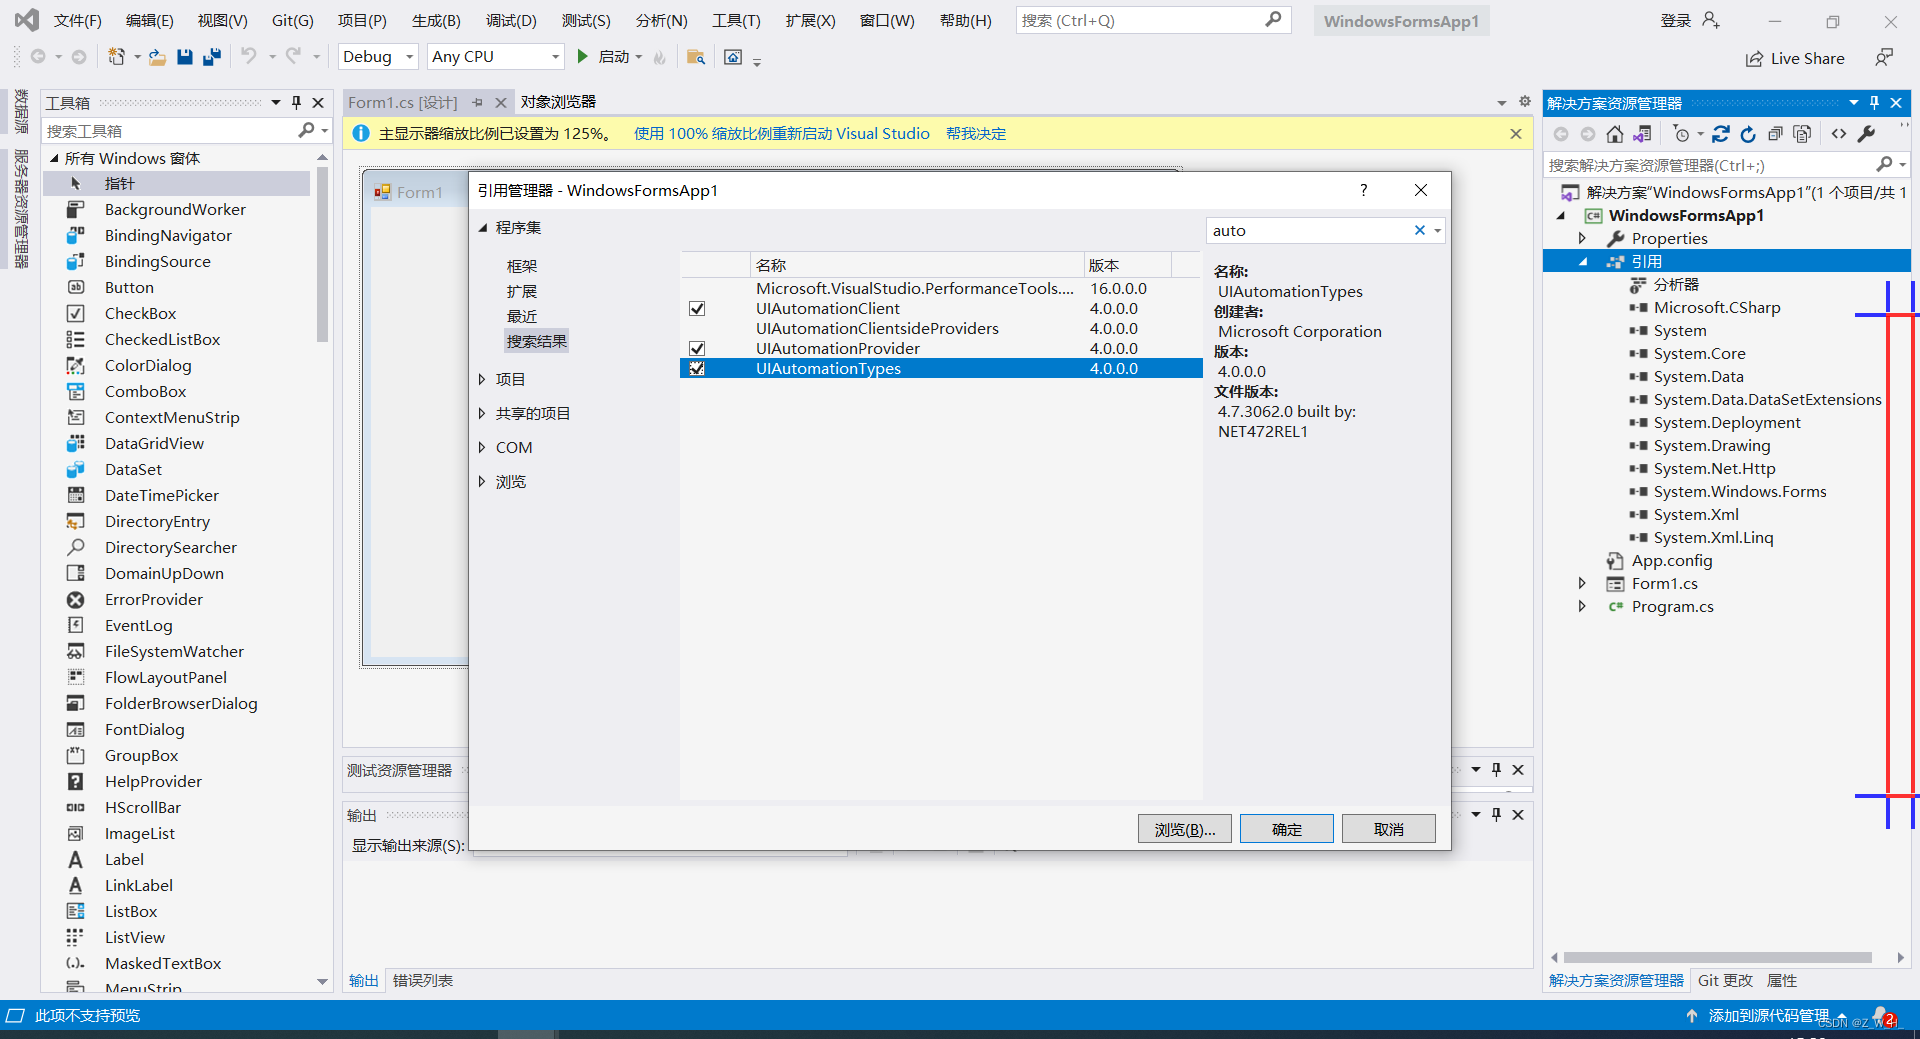Click the Home icon in Solution Explorer
This screenshot has height=1039, width=1920.
[1614, 134]
